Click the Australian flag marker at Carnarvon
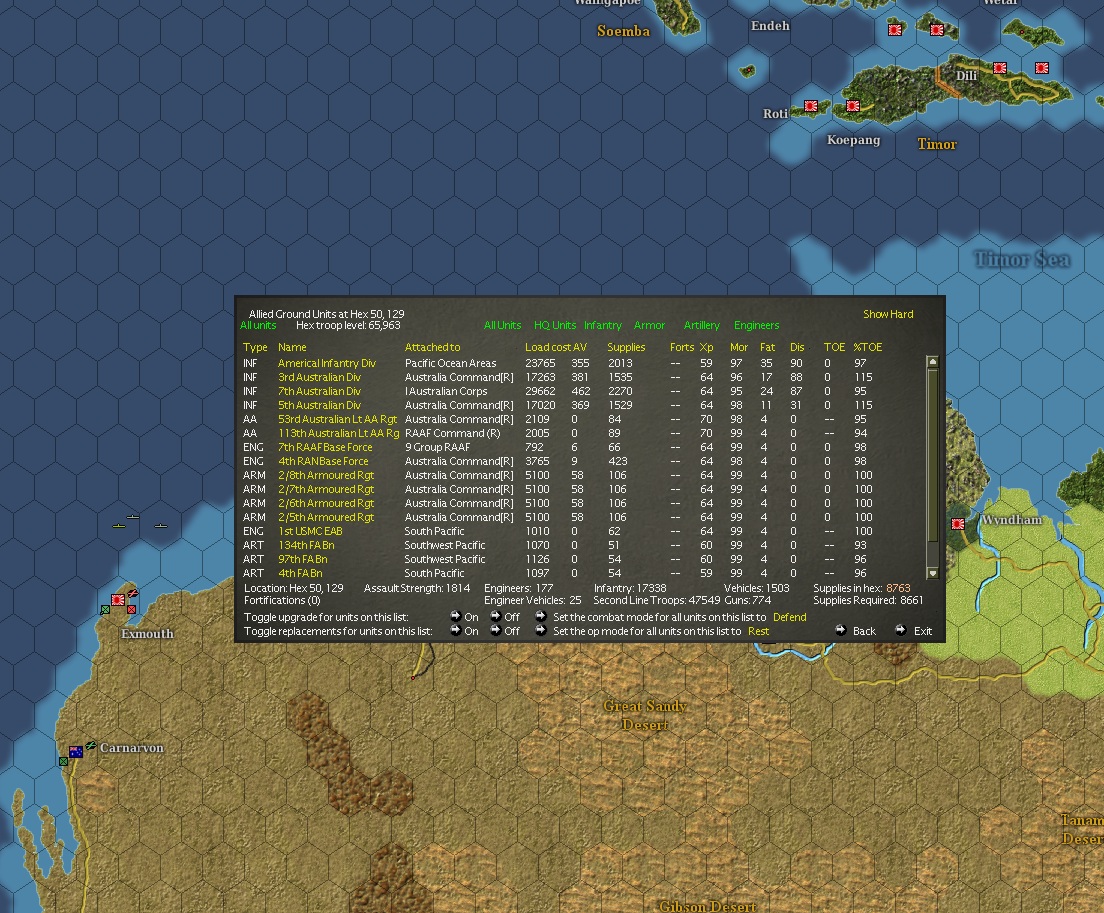Viewport: 1104px width, 913px height. click(75, 751)
